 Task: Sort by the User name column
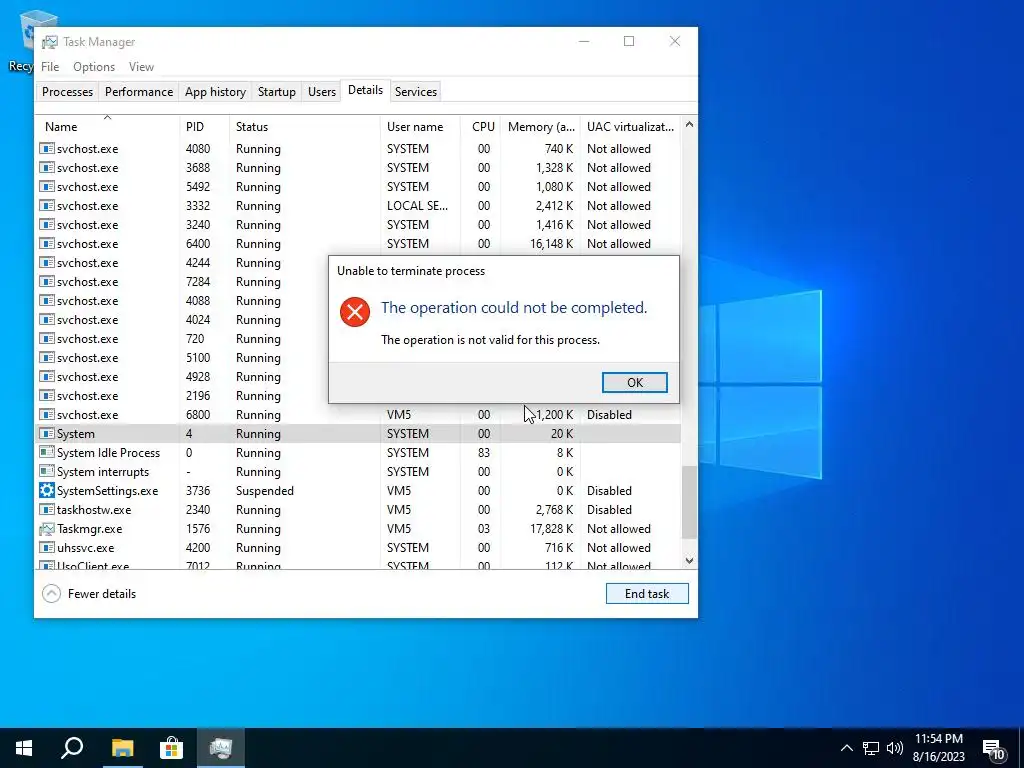point(421,127)
